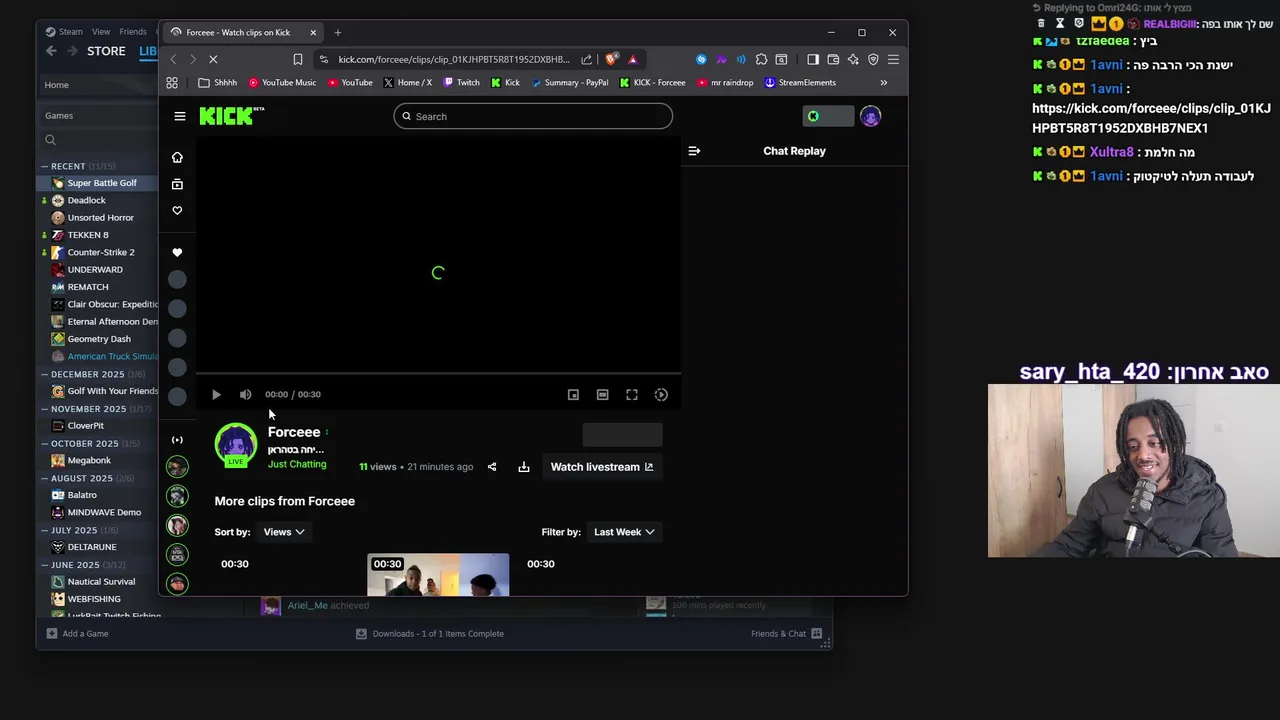The image size is (1280, 720).
Task: Mute the clip volume speaker icon
Action: coord(245,394)
